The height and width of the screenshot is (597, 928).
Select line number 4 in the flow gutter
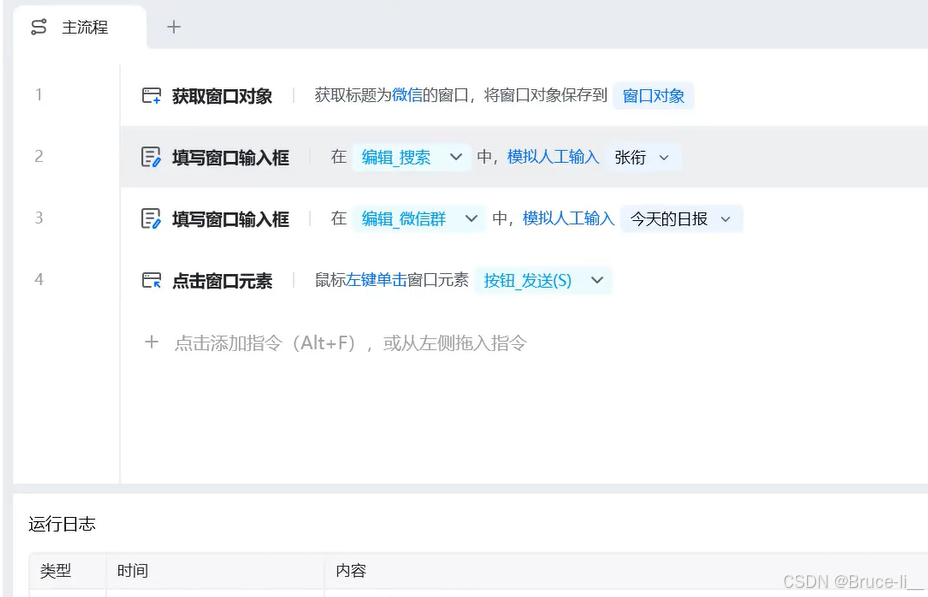[38, 279]
